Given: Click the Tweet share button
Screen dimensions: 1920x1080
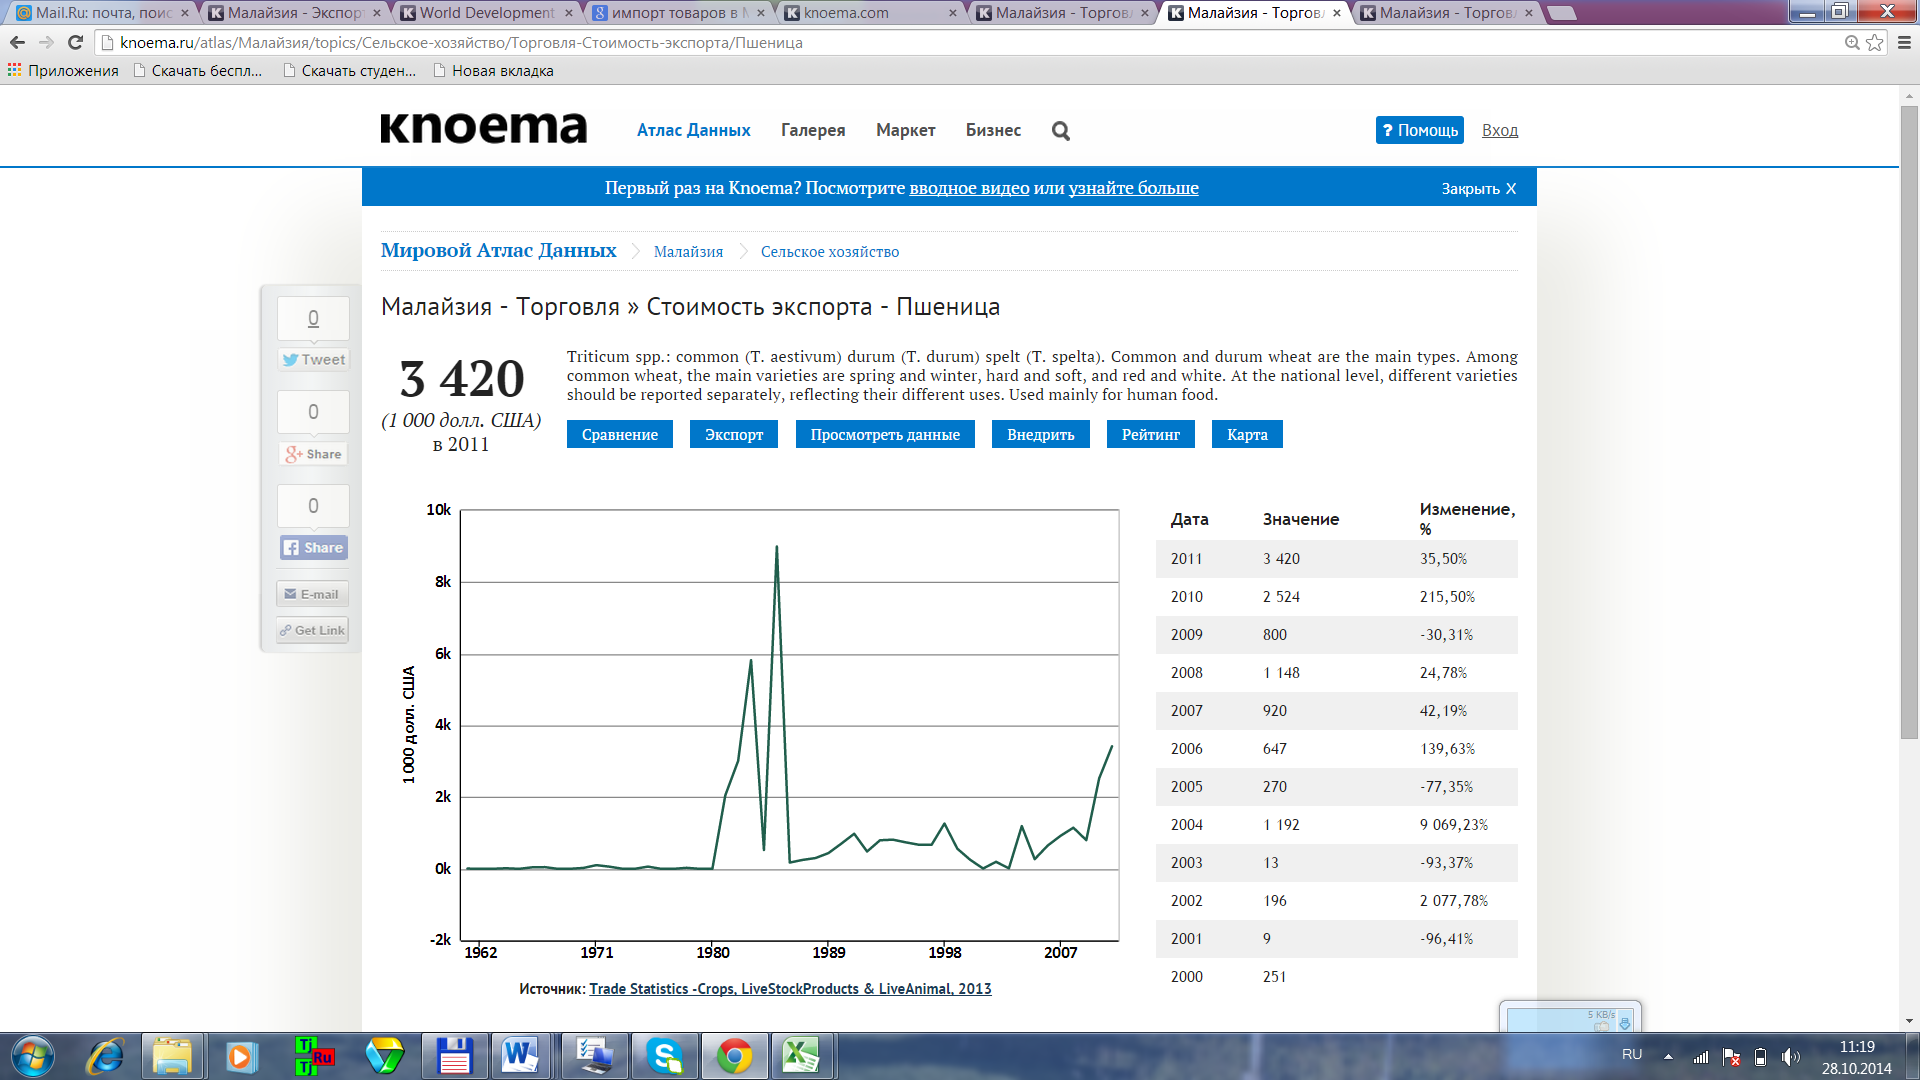Looking at the screenshot, I should (313, 360).
